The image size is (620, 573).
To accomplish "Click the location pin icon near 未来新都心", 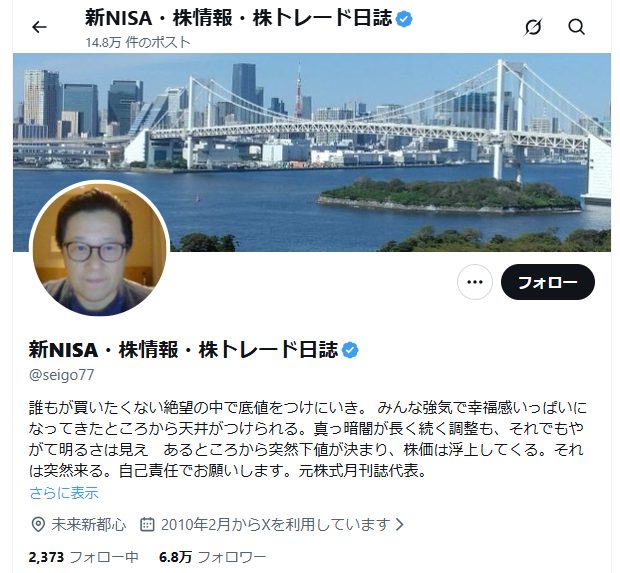I will 38,525.
